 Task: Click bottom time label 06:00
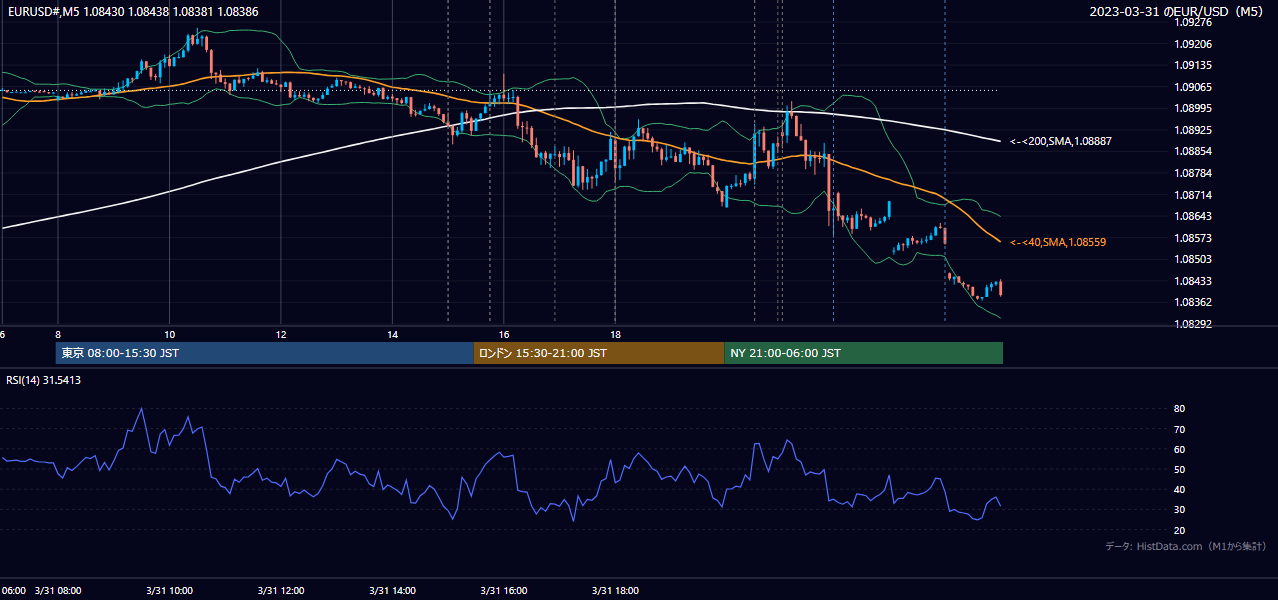pyautogui.click(x=13, y=590)
